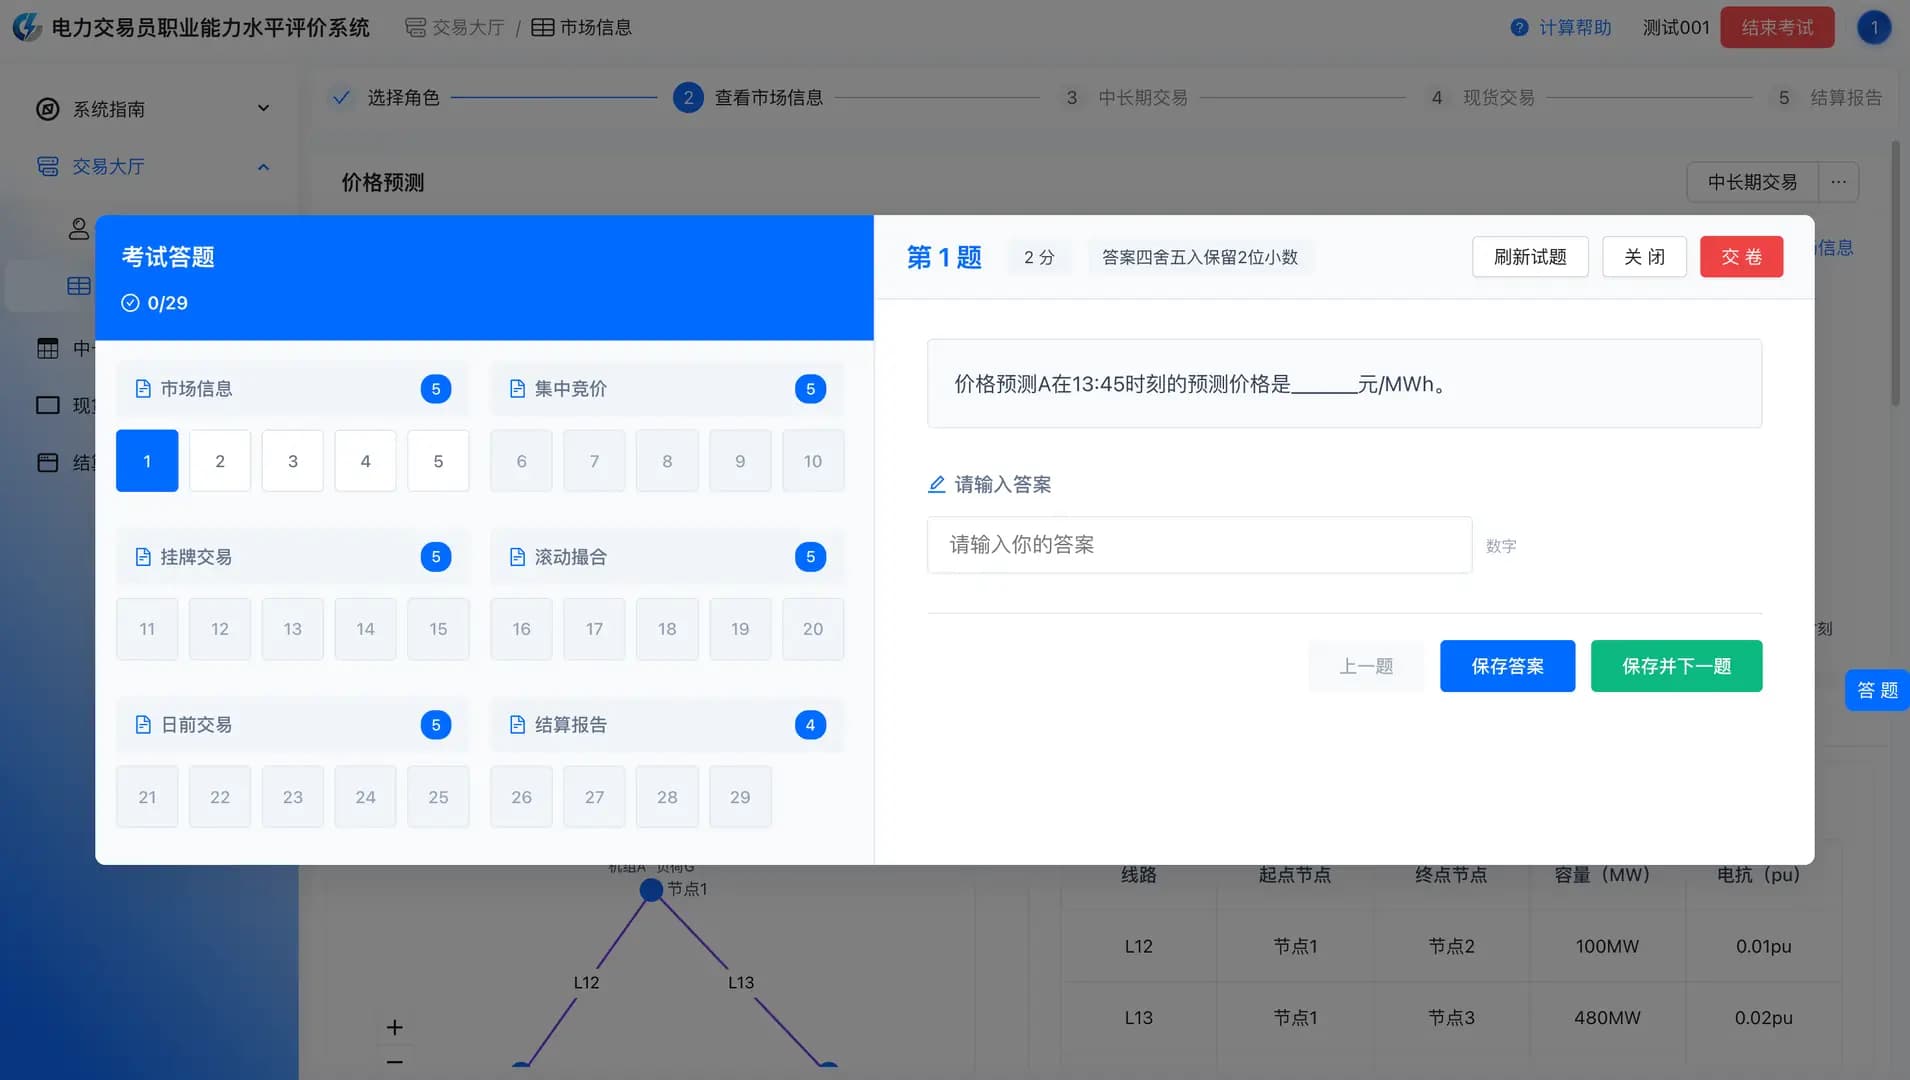
Task: Open the 交易大厅 breadcrumb link
Action: coord(455,28)
